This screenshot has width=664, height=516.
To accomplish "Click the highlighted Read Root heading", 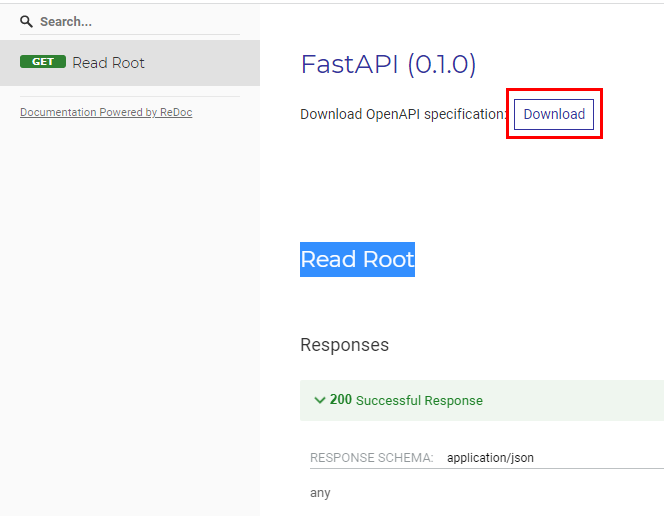I will tap(357, 259).
